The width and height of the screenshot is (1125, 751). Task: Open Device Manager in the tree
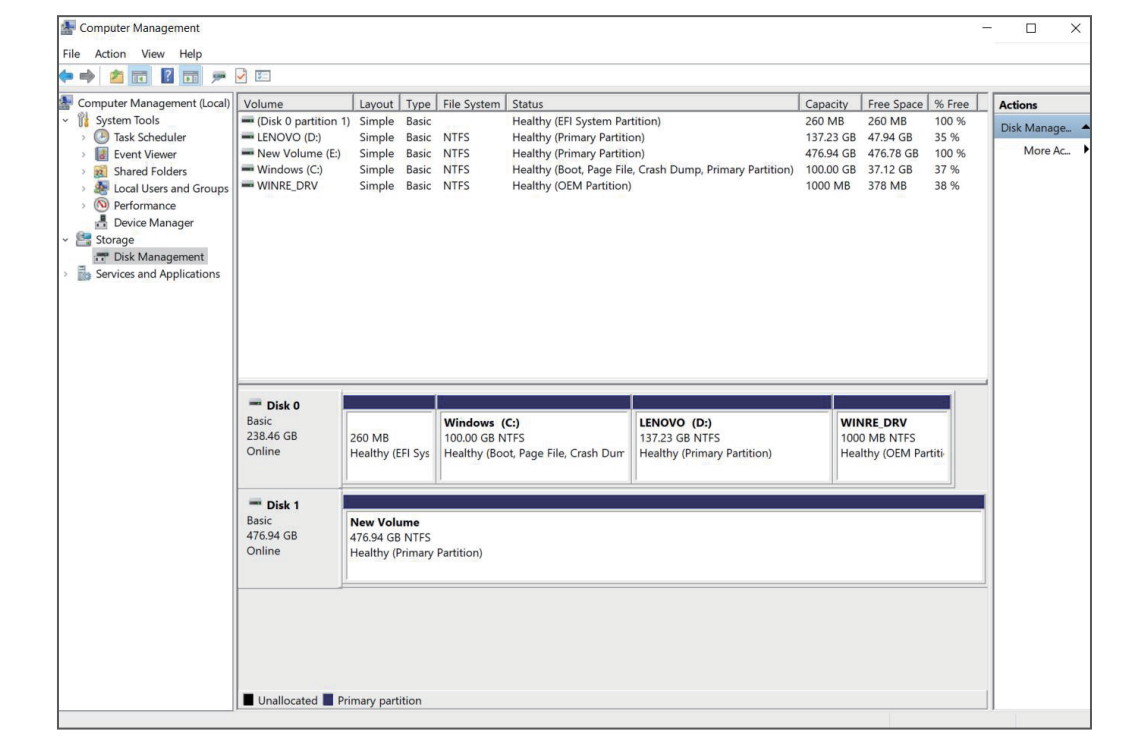click(x=153, y=223)
